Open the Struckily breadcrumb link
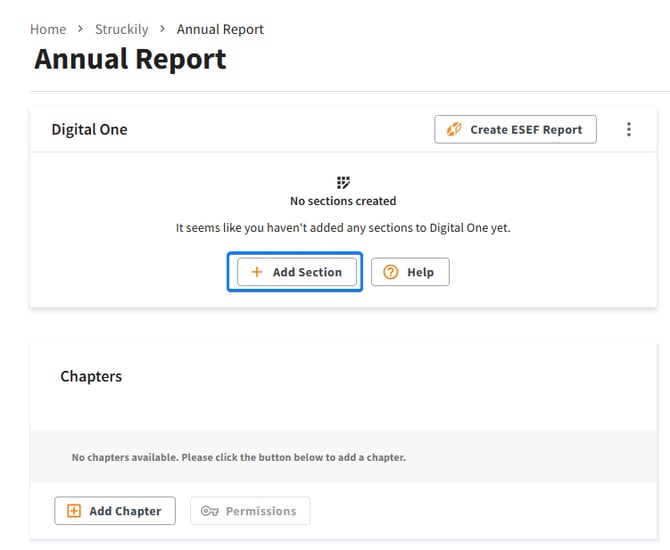This screenshot has width=670, height=550. pos(122,29)
